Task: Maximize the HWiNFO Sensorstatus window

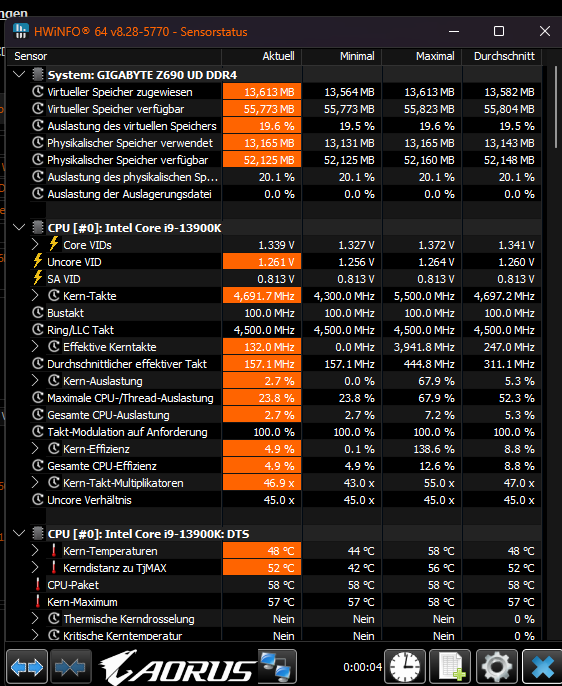Action: [x=499, y=31]
